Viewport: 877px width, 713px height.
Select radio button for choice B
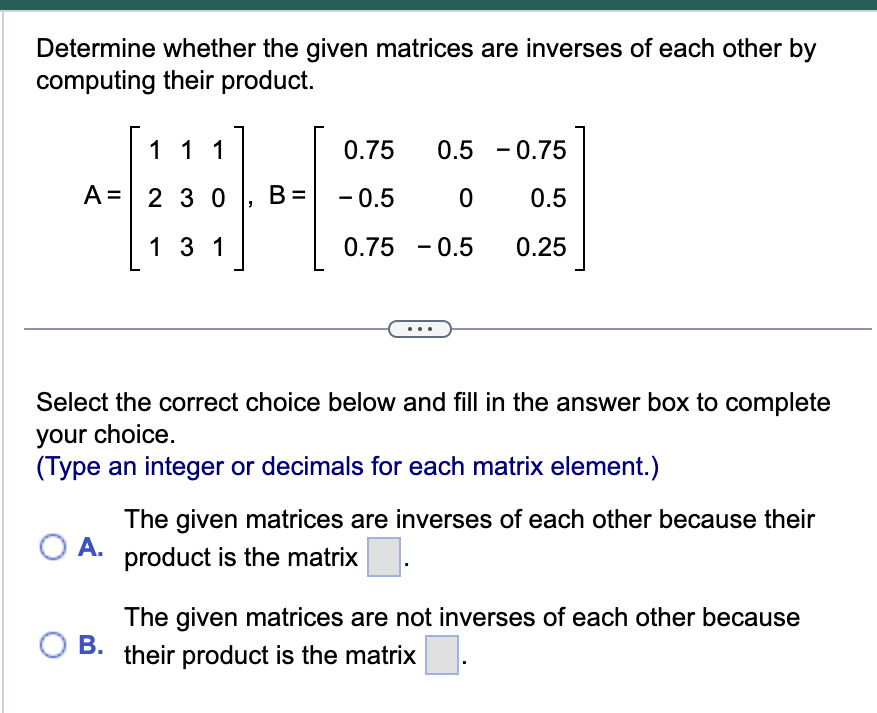(x=53, y=646)
